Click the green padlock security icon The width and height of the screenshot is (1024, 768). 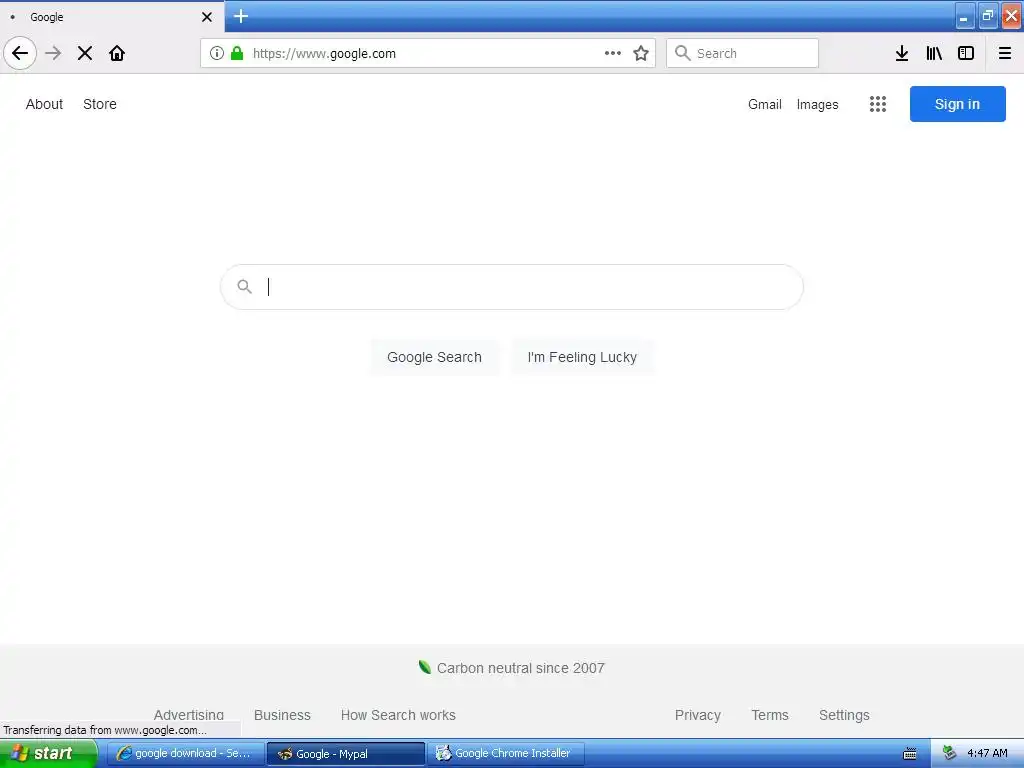tap(237, 53)
